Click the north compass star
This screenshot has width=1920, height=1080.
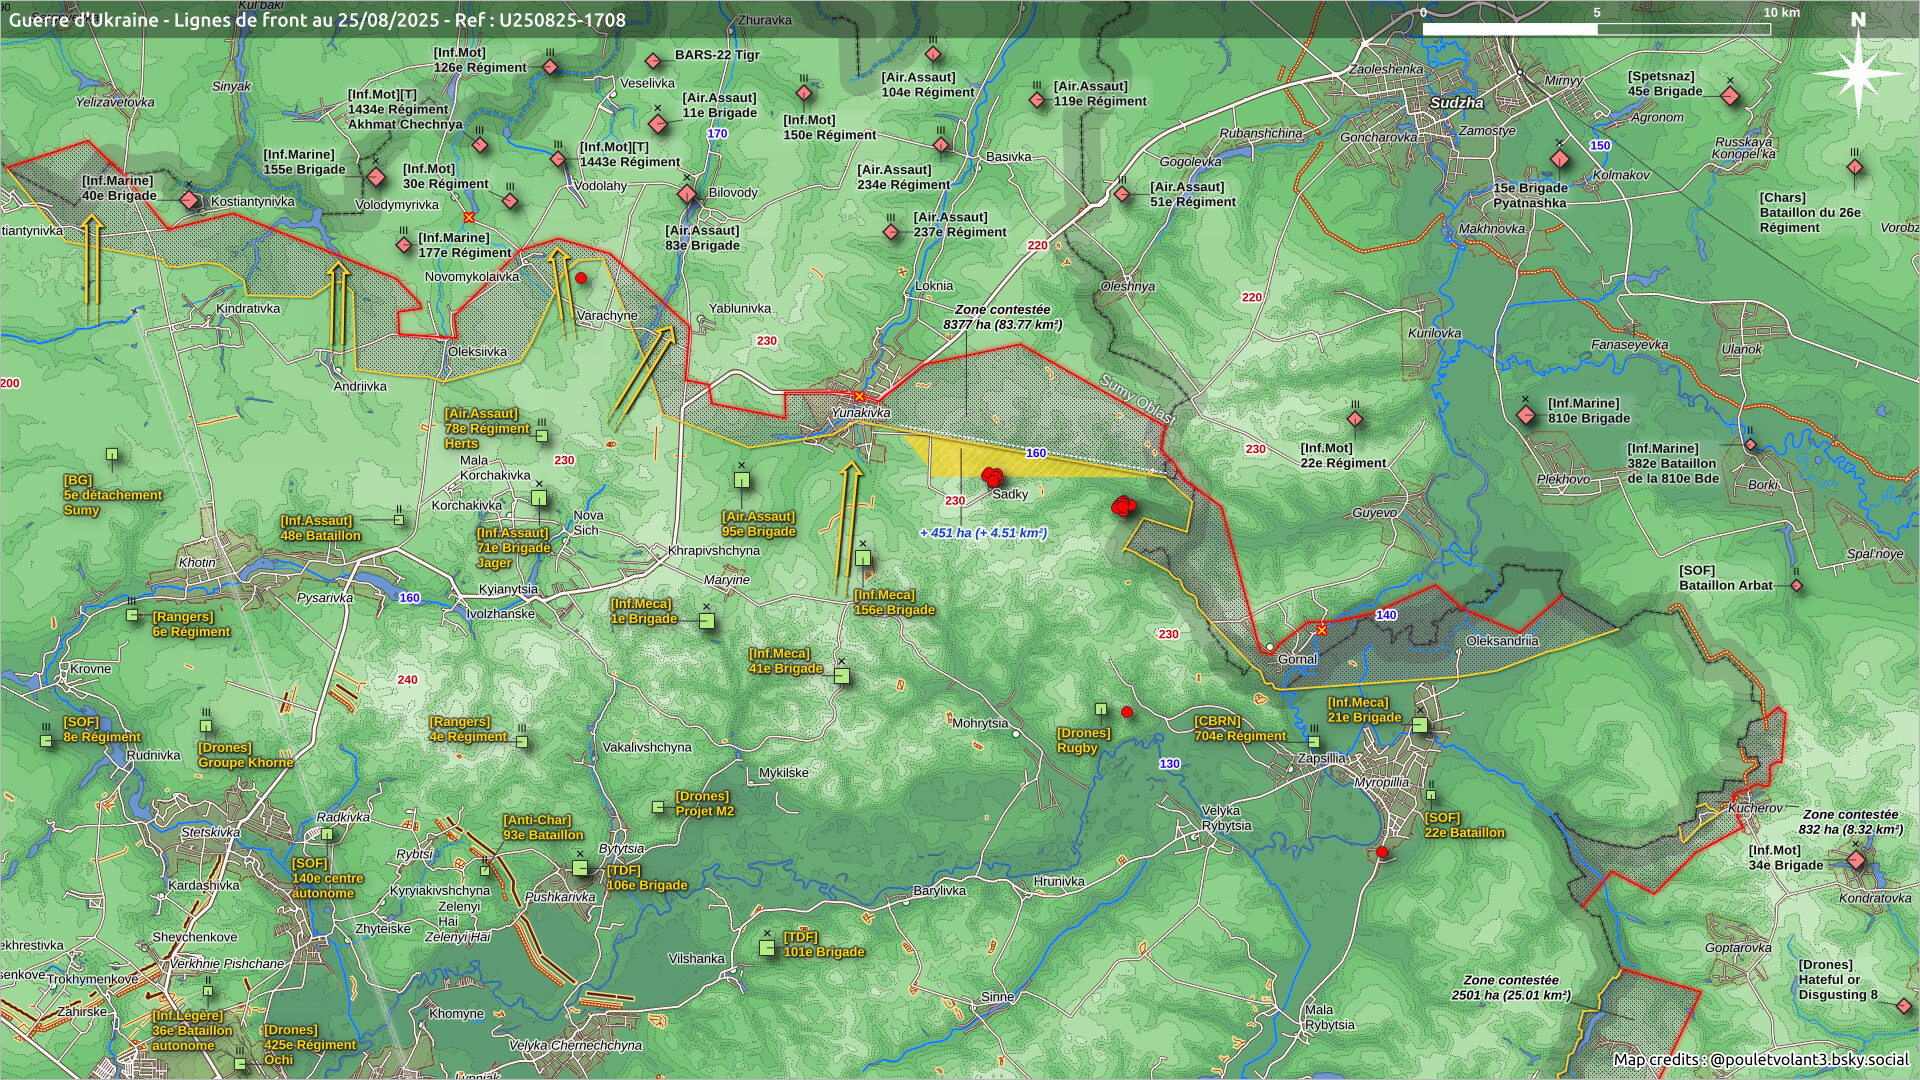click(x=1858, y=72)
